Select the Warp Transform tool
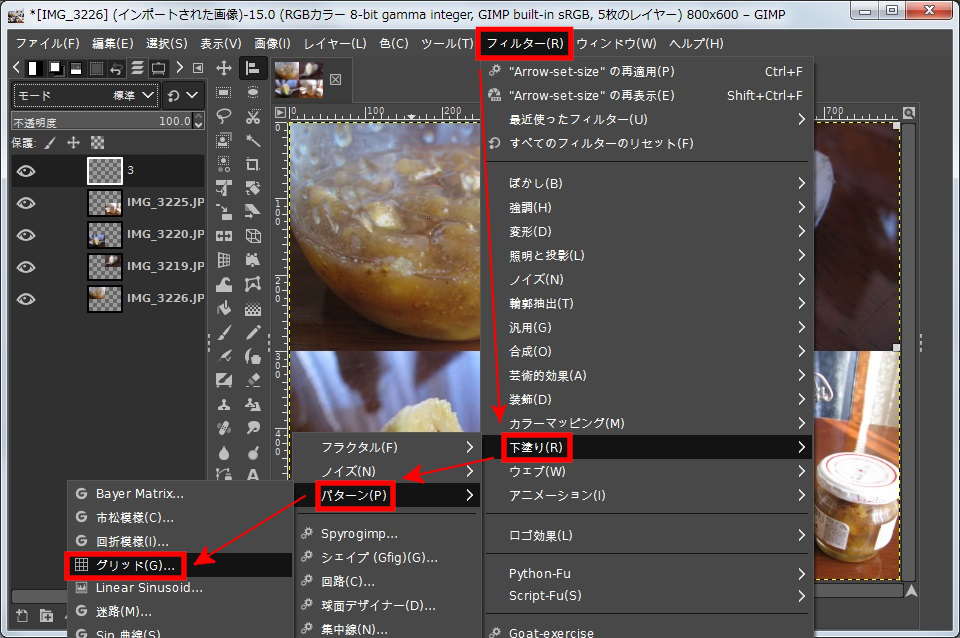This screenshot has height=638, width=960. click(x=224, y=284)
